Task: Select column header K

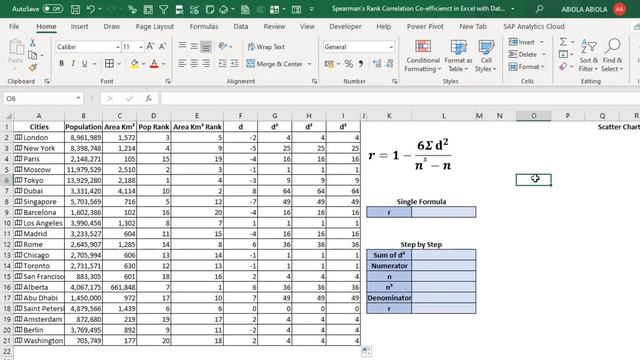Action: pyautogui.click(x=389, y=116)
